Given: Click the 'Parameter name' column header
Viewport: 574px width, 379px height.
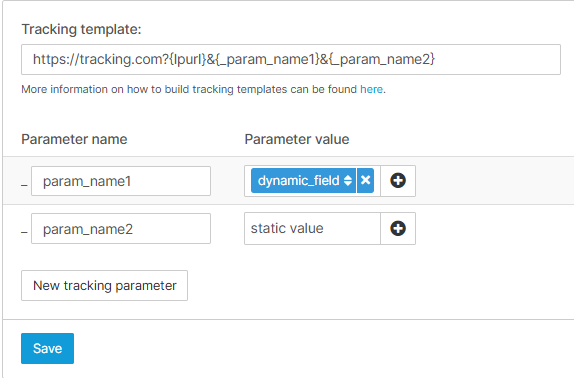Looking at the screenshot, I should pyautogui.click(x=74, y=139).
